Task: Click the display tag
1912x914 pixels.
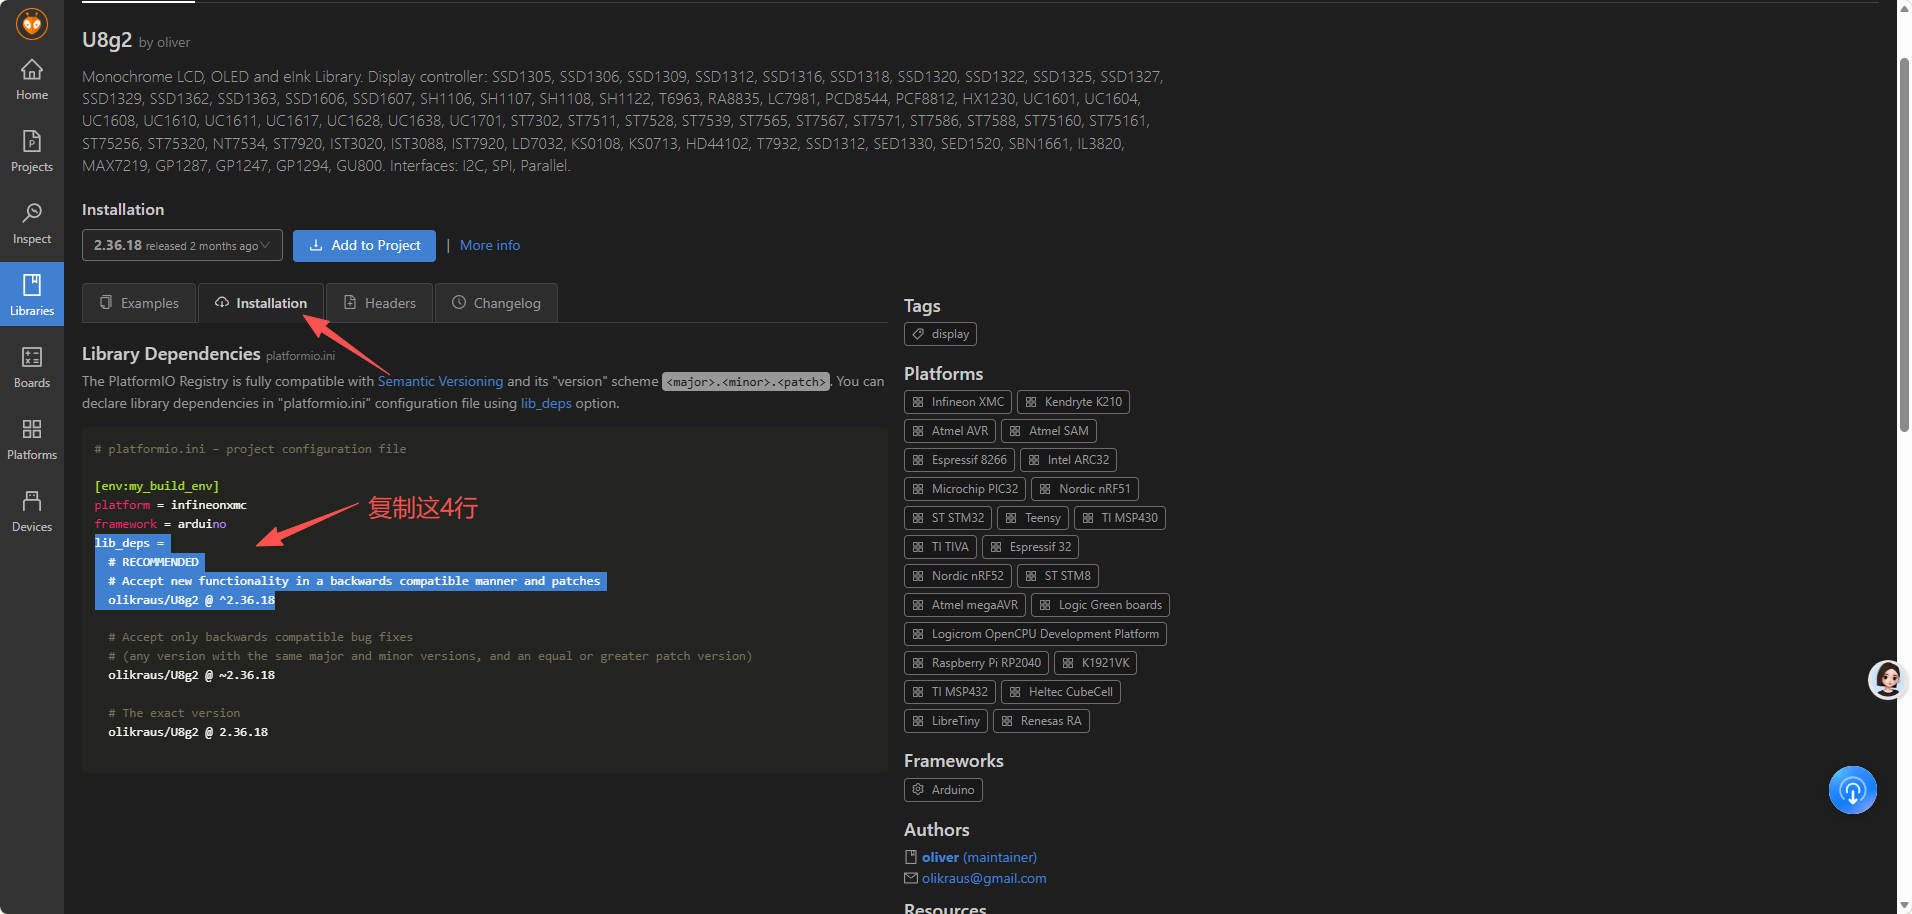Action: pyautogui.click(x=940, y=334)
